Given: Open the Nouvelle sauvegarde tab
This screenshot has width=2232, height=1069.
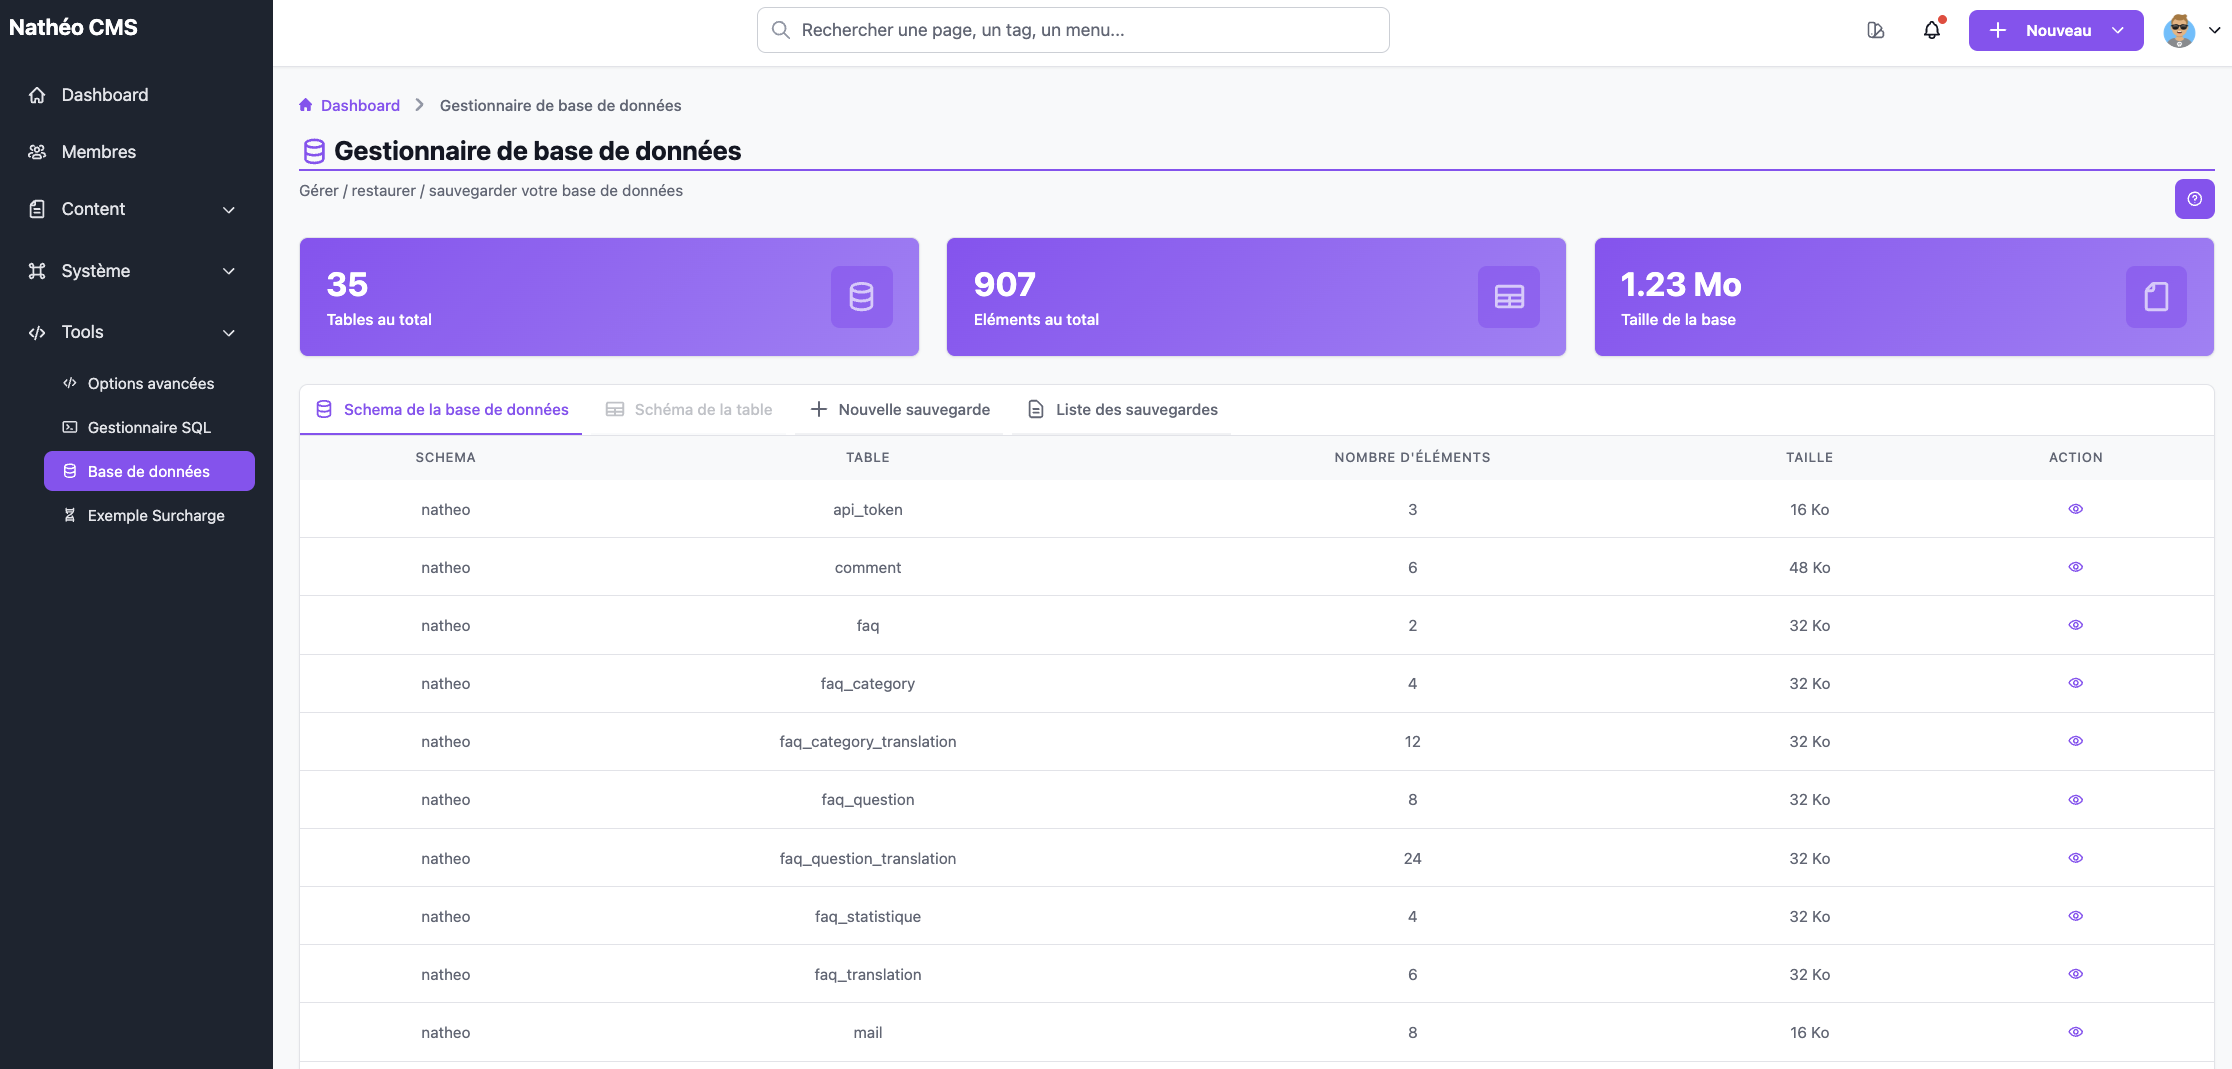Looking at the screenshot, I should pyautogui.click(x=899, y=409).
